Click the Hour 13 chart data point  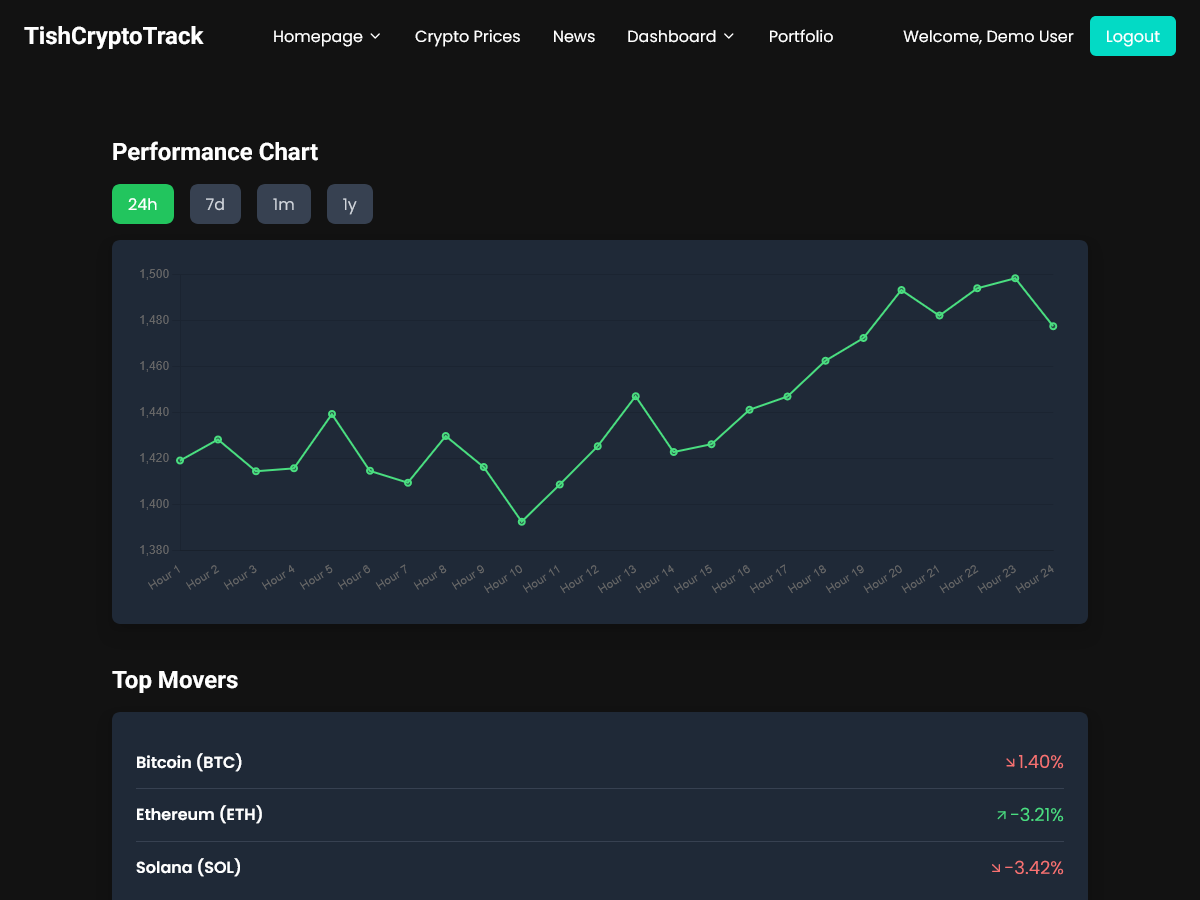click(636, 396)
